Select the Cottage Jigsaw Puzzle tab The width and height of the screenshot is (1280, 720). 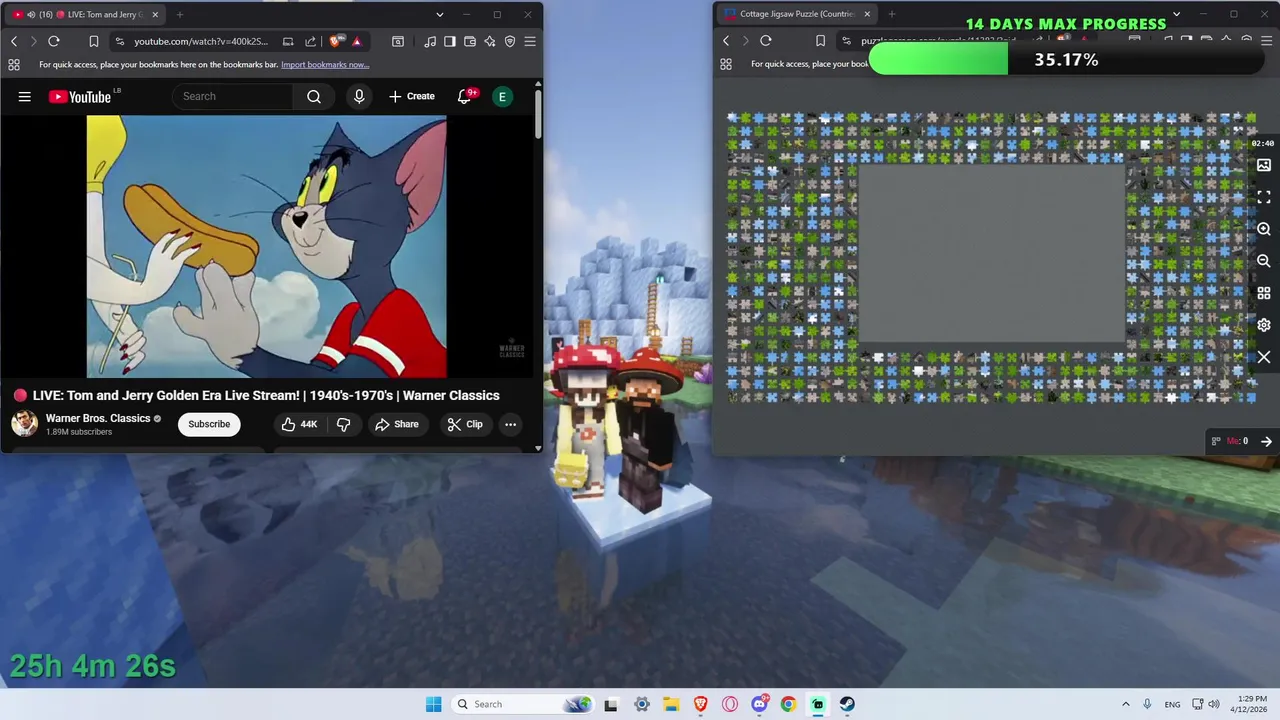click(796, 14)
